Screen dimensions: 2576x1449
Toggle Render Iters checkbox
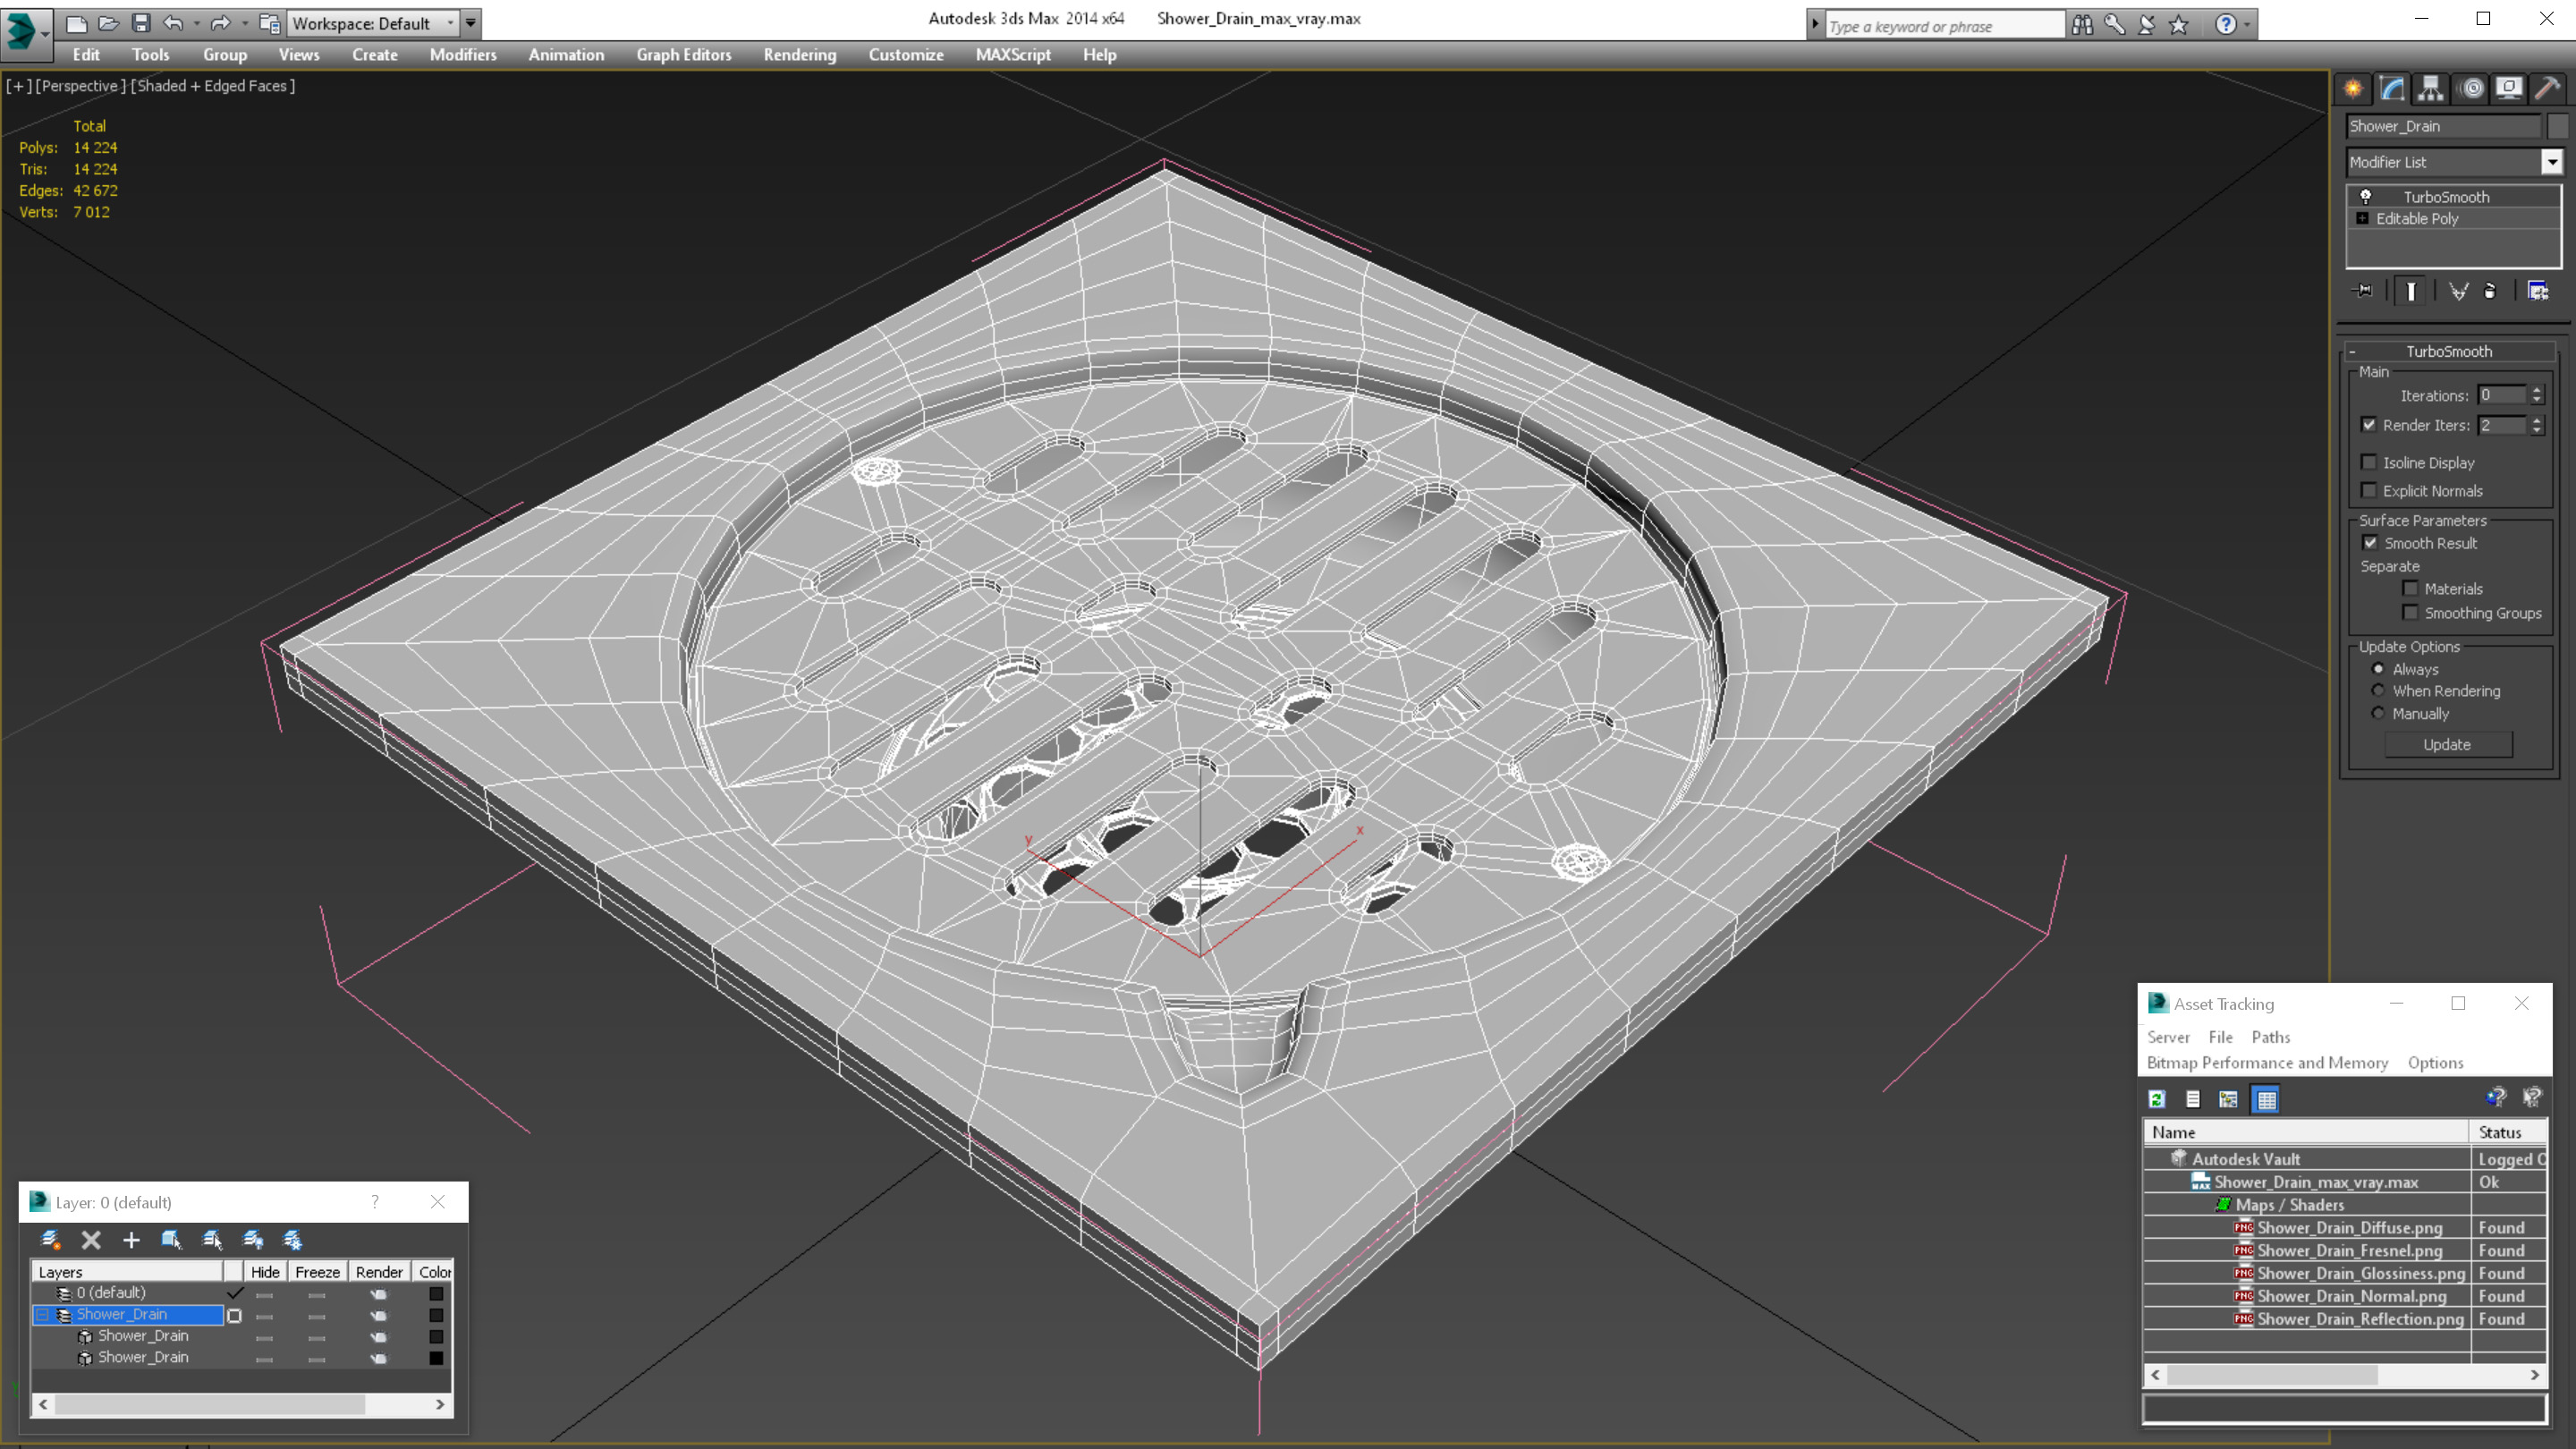click(2368, 425)
